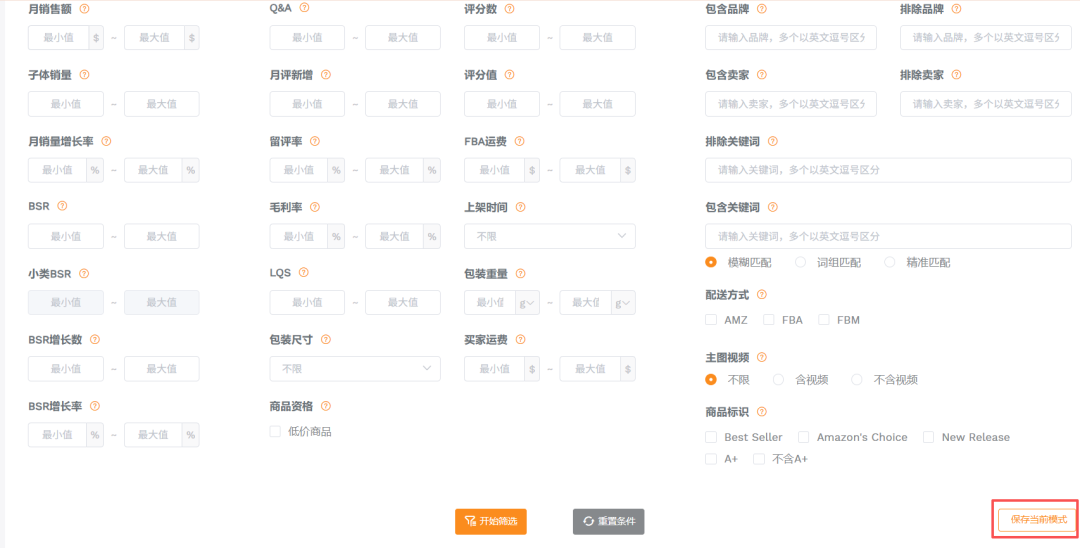Image resolution: width=1080 pixels, height=548 pixels.
Task: Click Q&A minimum value field
Action: pyautogui.click(x=307, y=37)
